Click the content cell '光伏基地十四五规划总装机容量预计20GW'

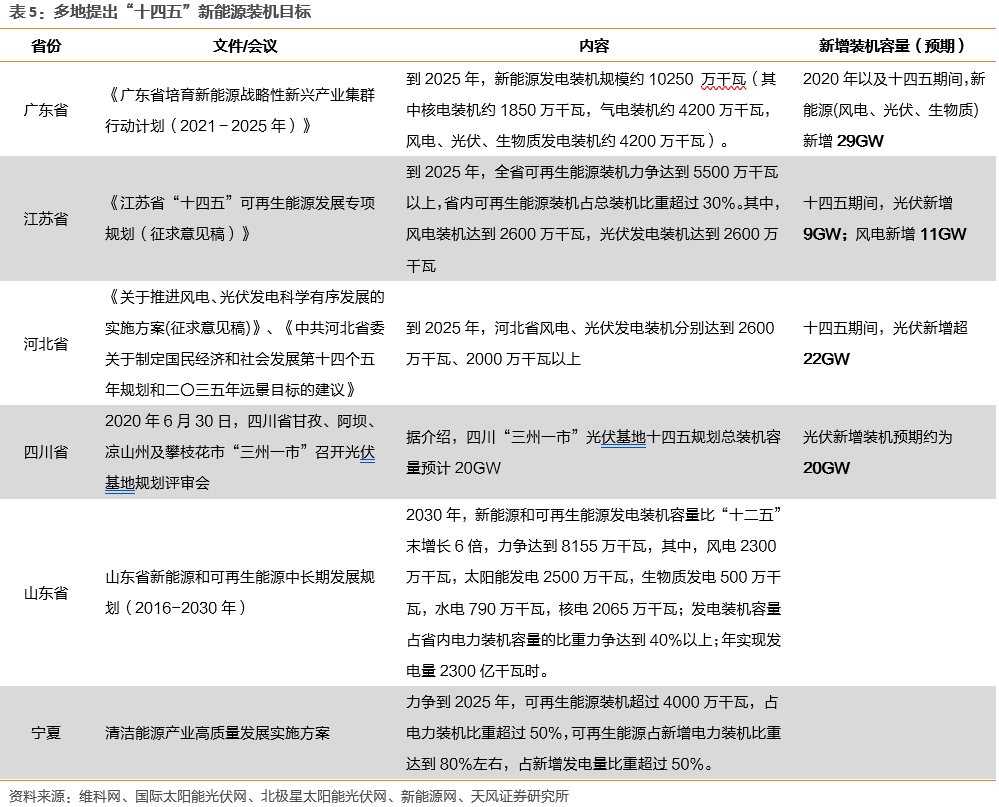(x=593, y=452)
